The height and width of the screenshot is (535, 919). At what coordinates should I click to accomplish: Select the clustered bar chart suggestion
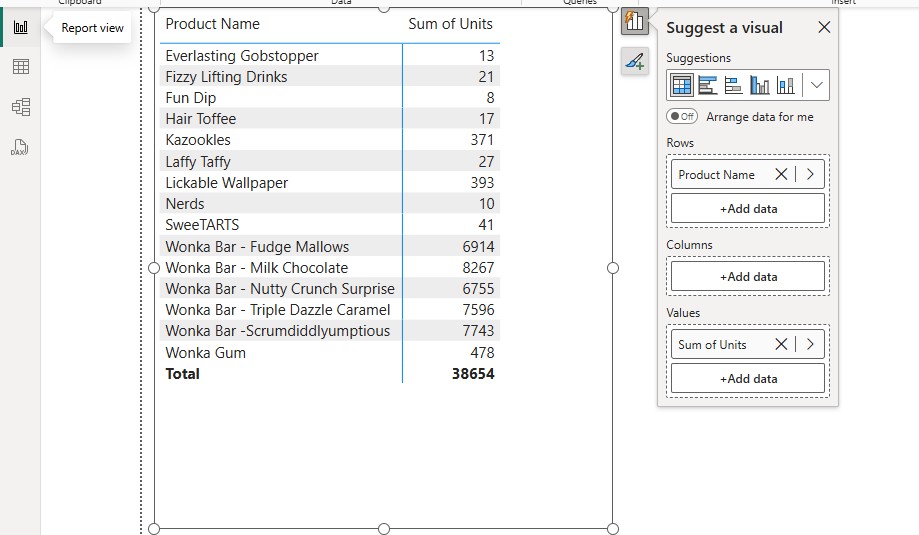coord(707,86)
